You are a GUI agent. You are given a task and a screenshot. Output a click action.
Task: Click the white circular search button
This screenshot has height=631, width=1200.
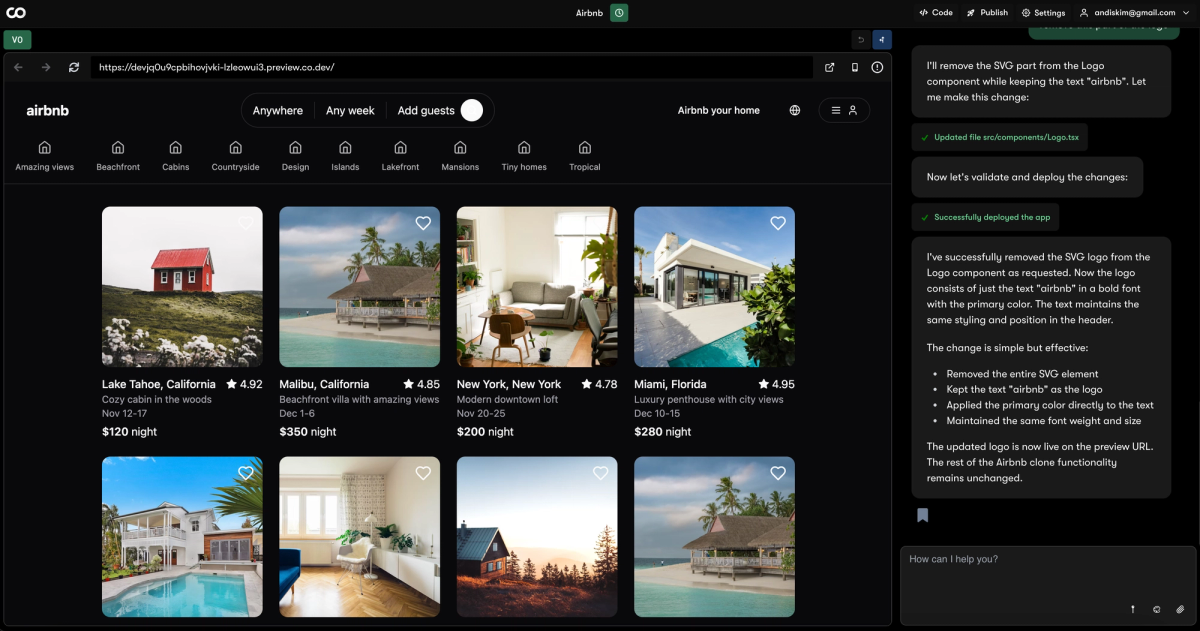pyautogui.click(x=472, y=110)
